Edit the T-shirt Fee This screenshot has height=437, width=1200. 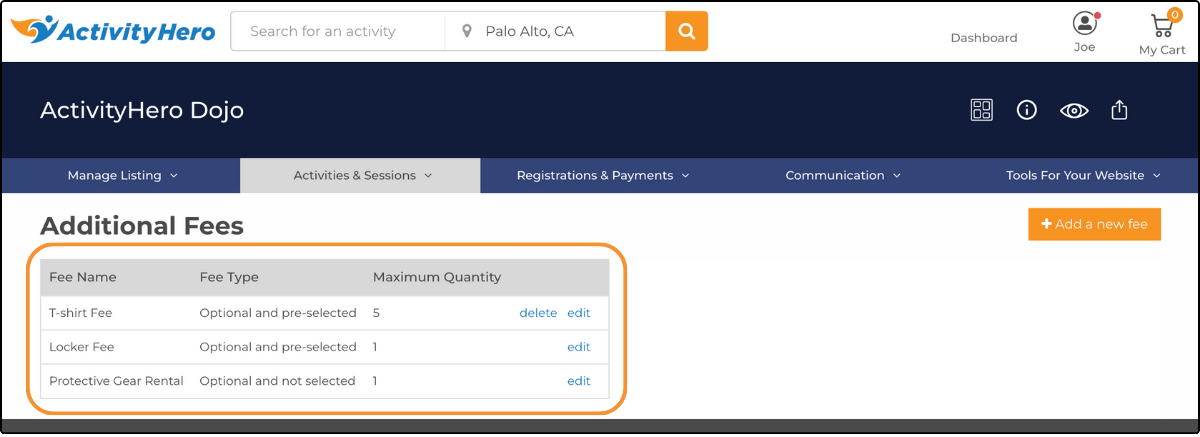(x=579, y=313)
